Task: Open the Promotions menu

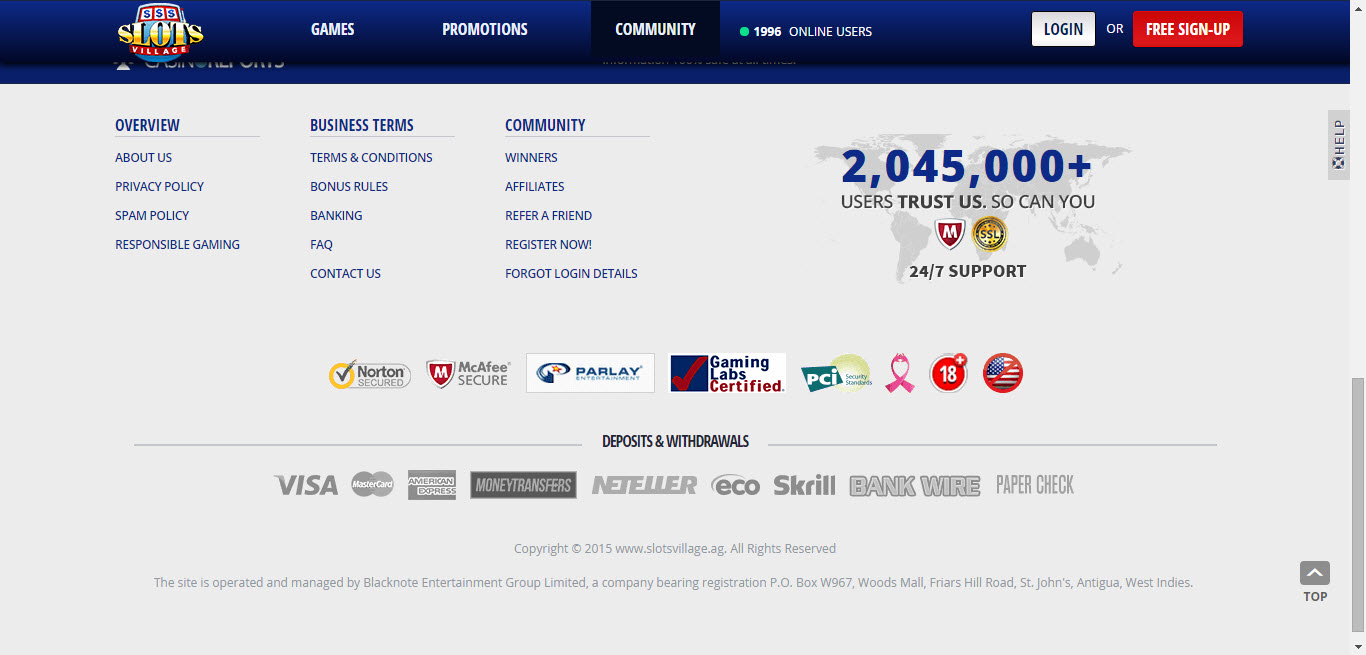Action: pos(485,30)
